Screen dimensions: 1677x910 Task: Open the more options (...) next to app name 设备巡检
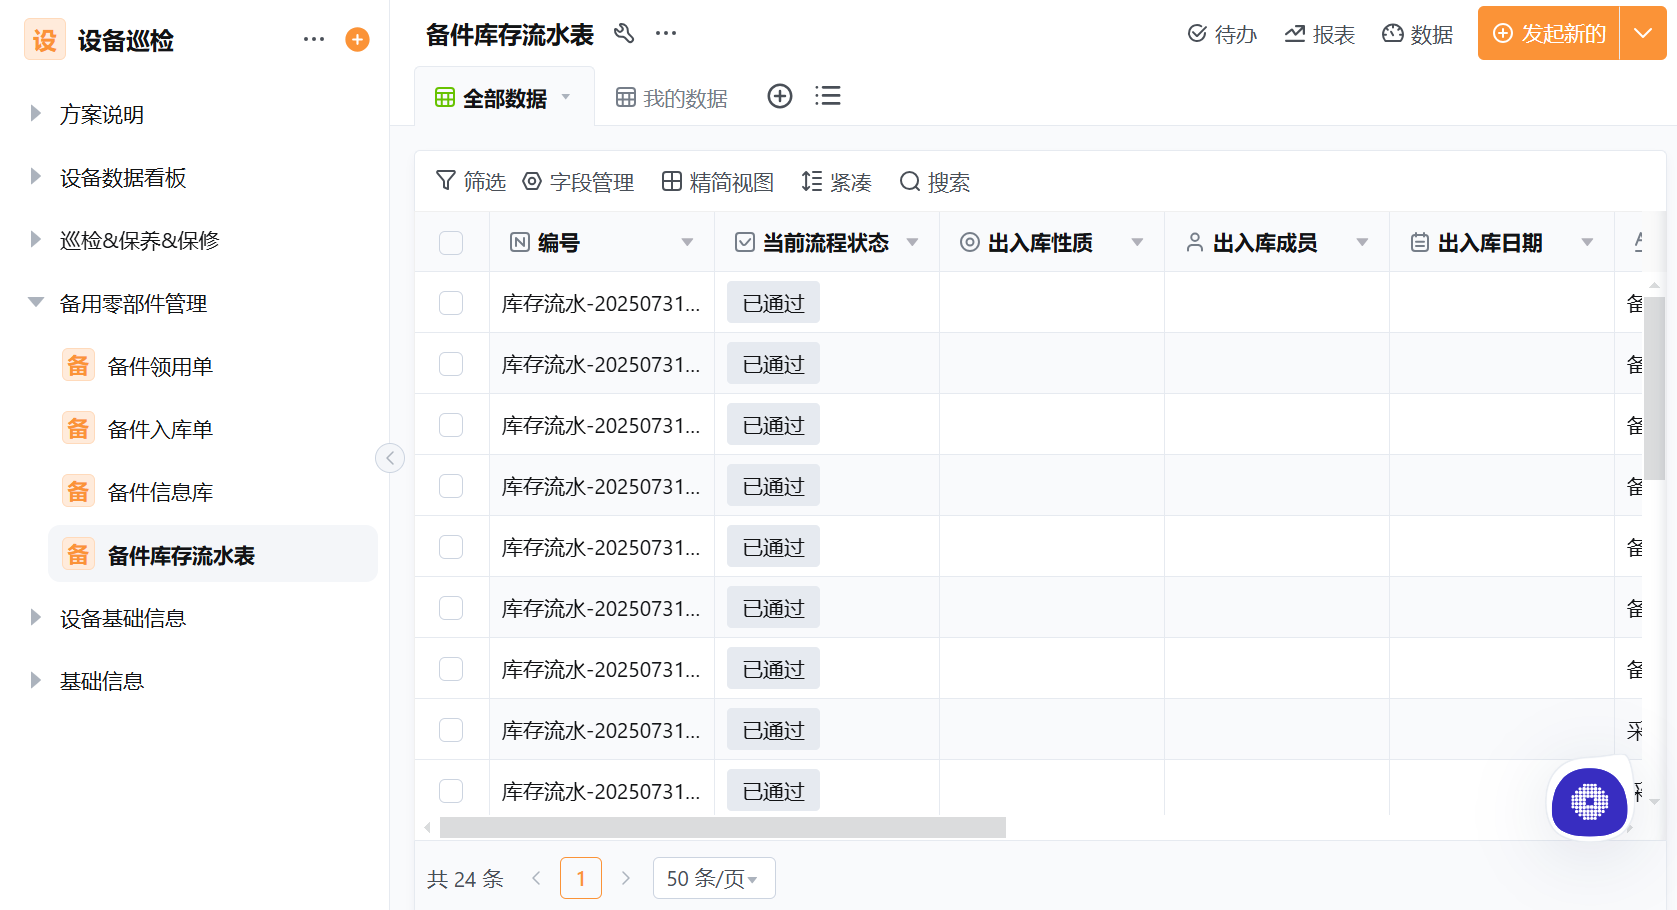[x=313, y=38]
